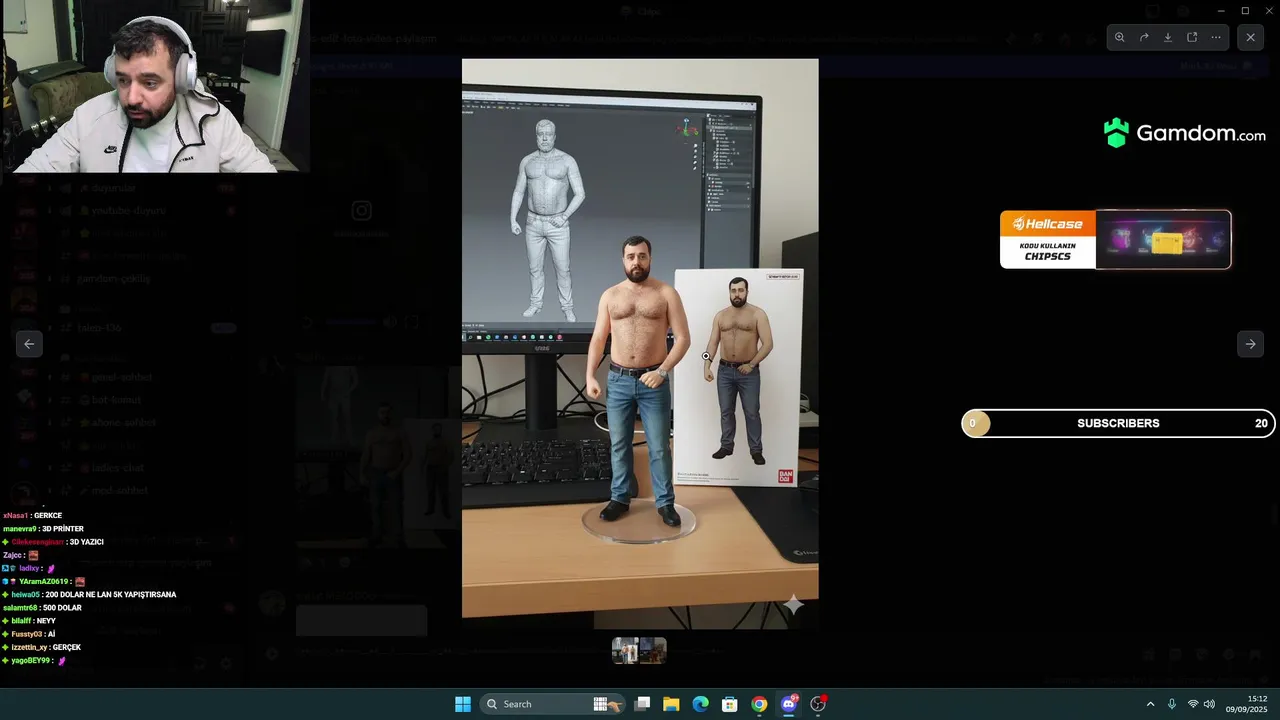Open Task View from the taskbar
The image size is (1280, 720).
coord(642,704)
